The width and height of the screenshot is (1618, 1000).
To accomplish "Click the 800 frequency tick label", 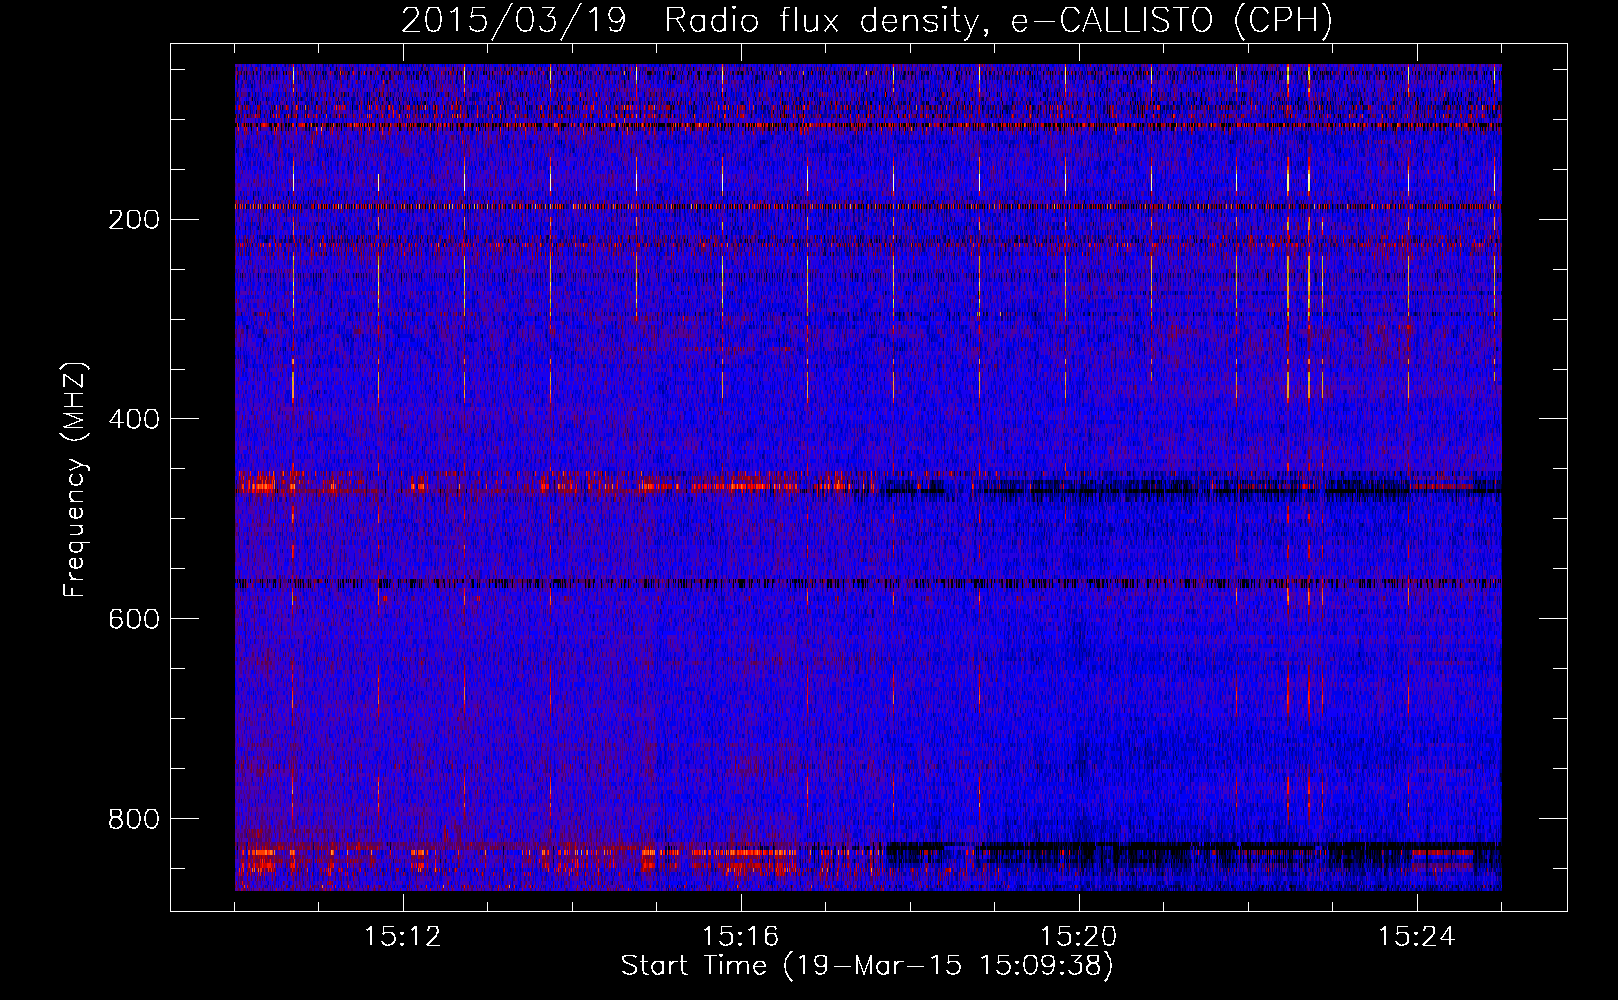I will tap(133, 819).
